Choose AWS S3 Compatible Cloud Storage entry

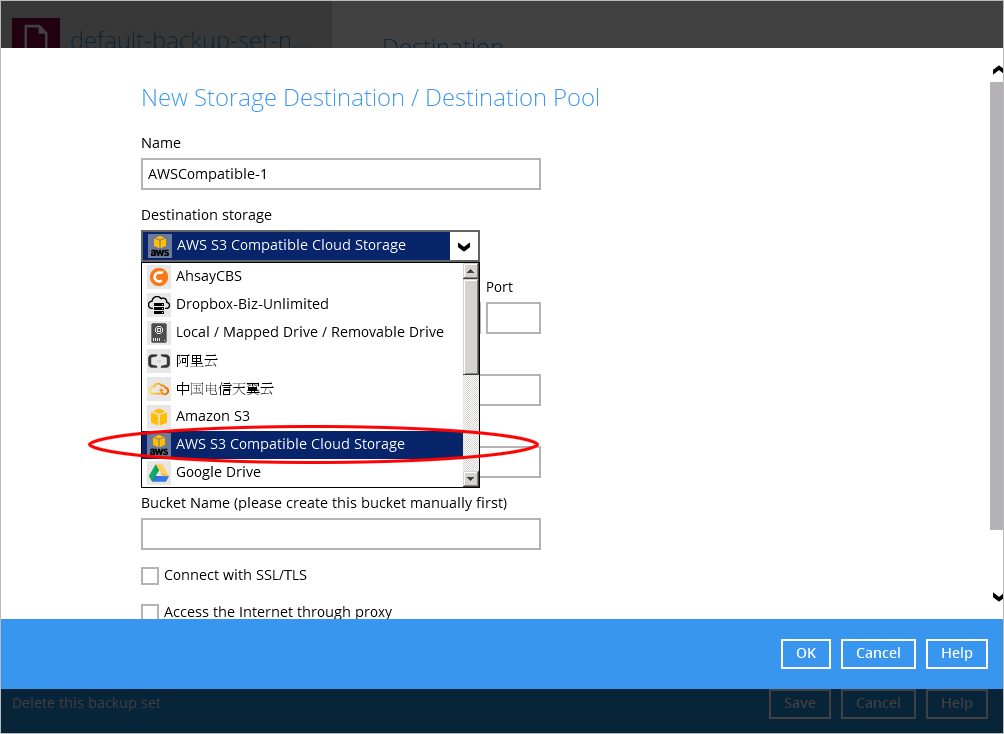pos(302,444)
